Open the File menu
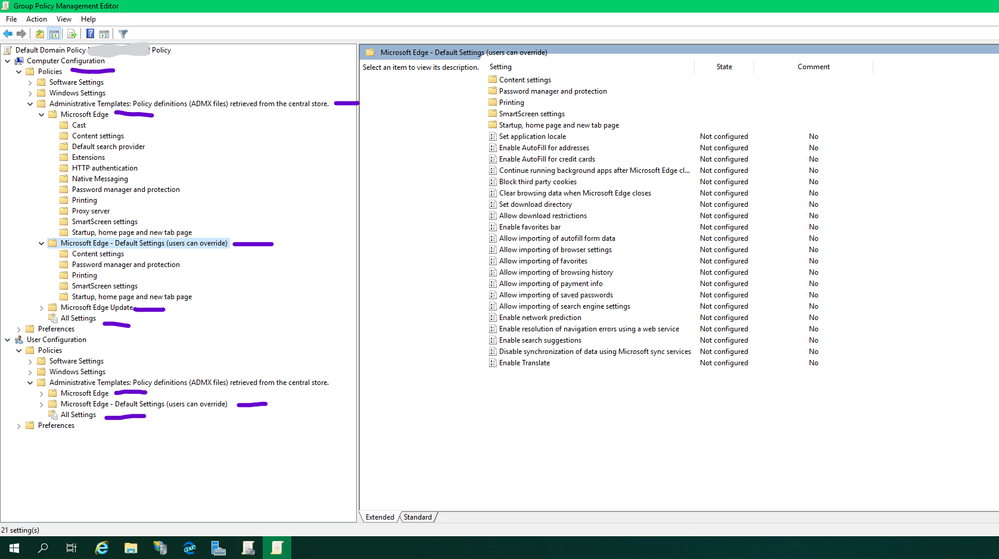 [x=11, y=19]
